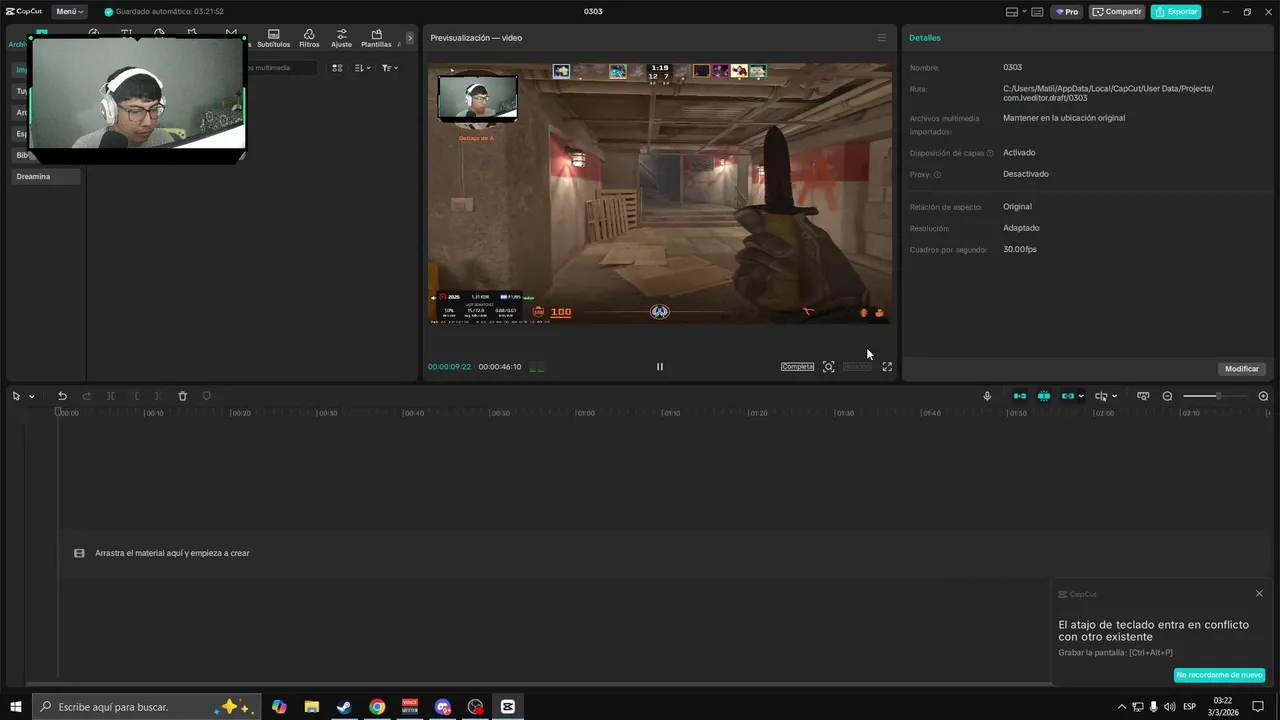
Task: Click the timeline cover settings icon
Action: click(x=1143, y=396)
